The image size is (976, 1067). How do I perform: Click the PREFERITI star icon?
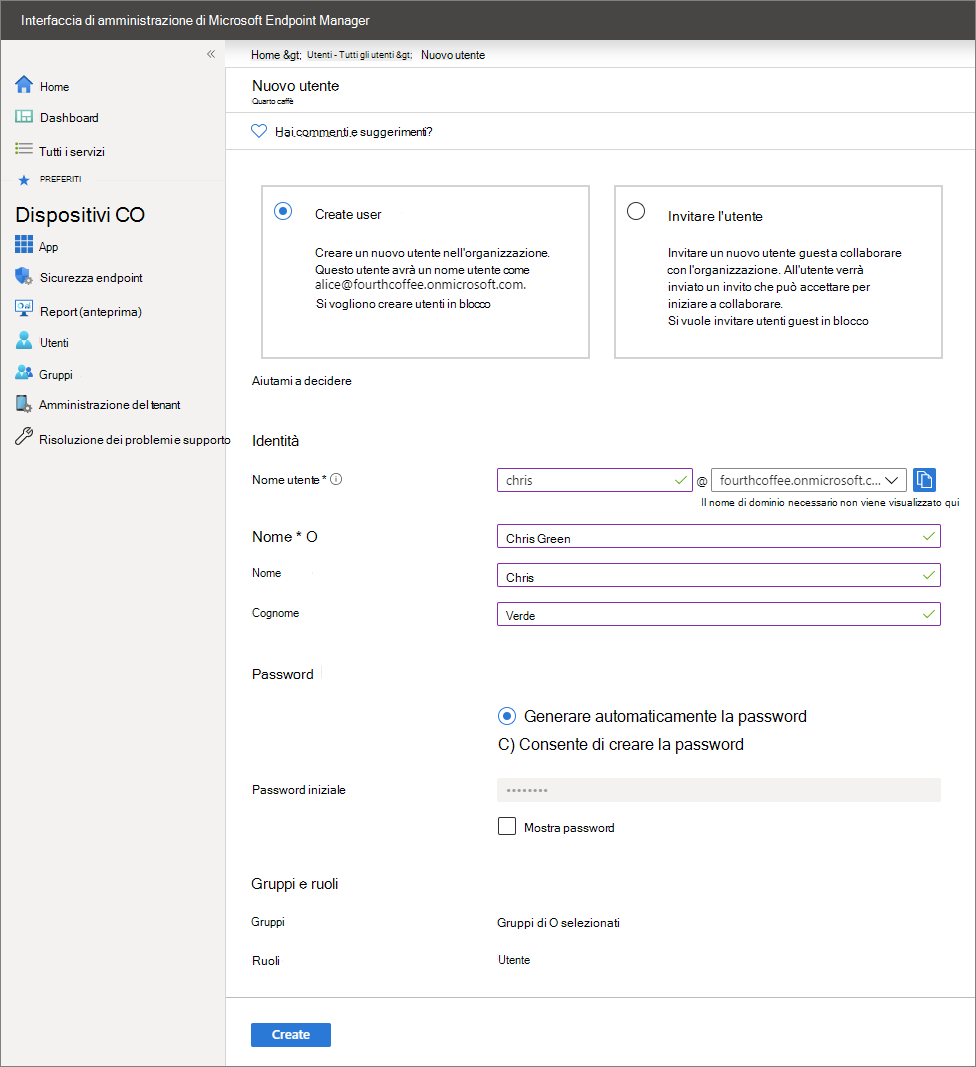click(24, 180)
